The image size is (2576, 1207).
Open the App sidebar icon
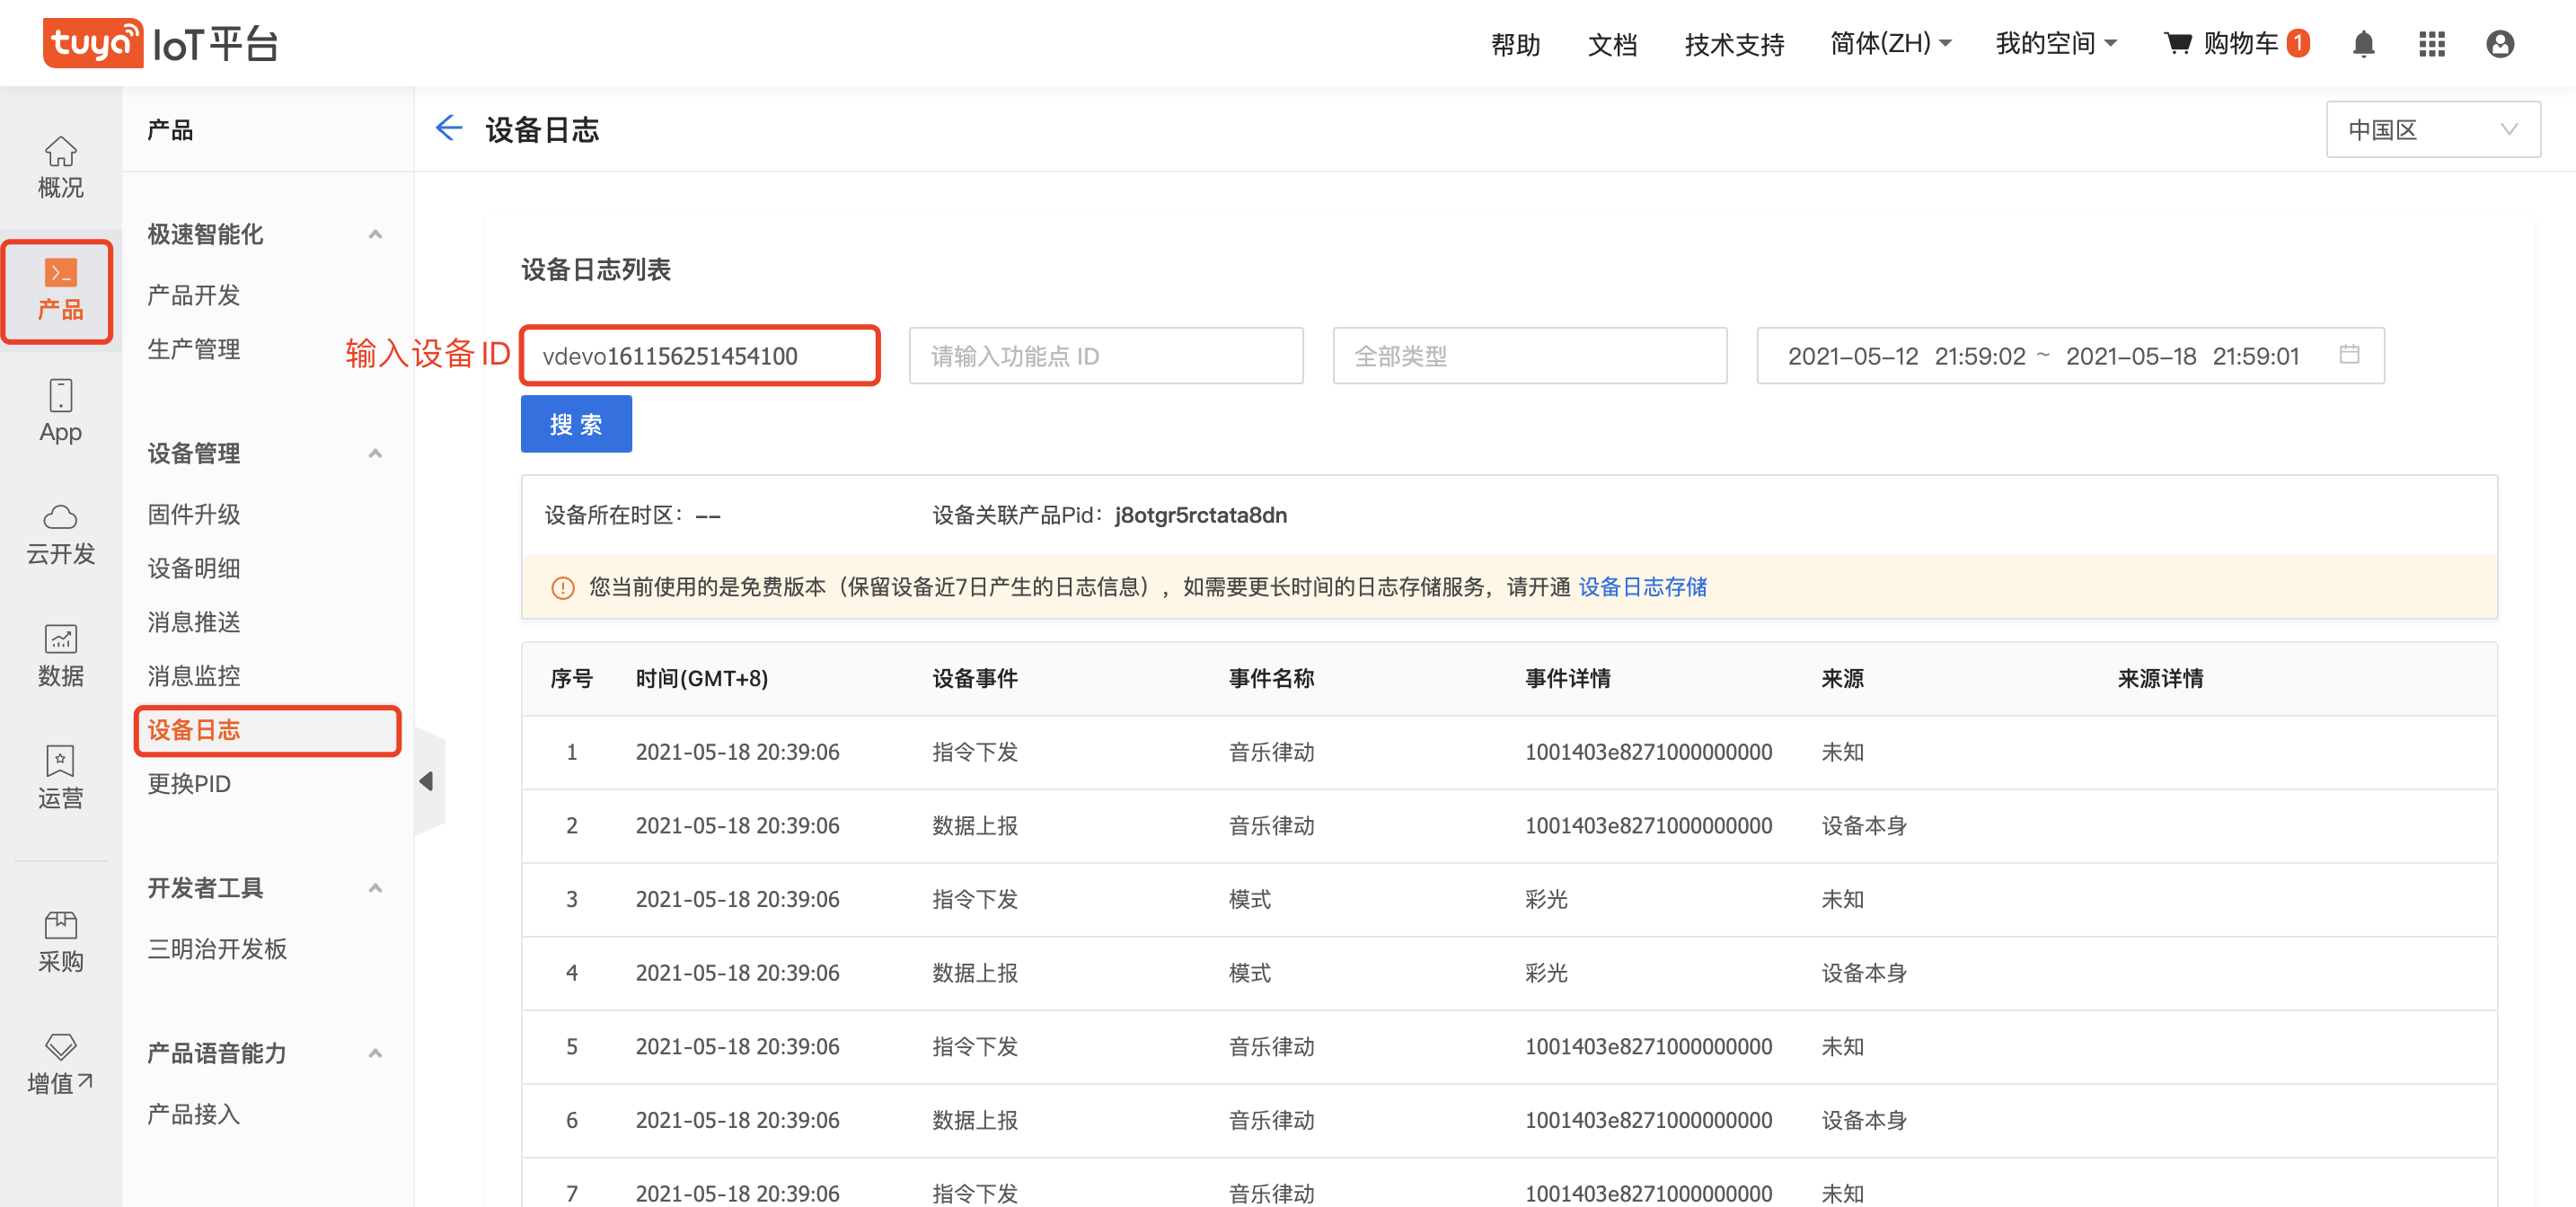click(x=60, y=395)
